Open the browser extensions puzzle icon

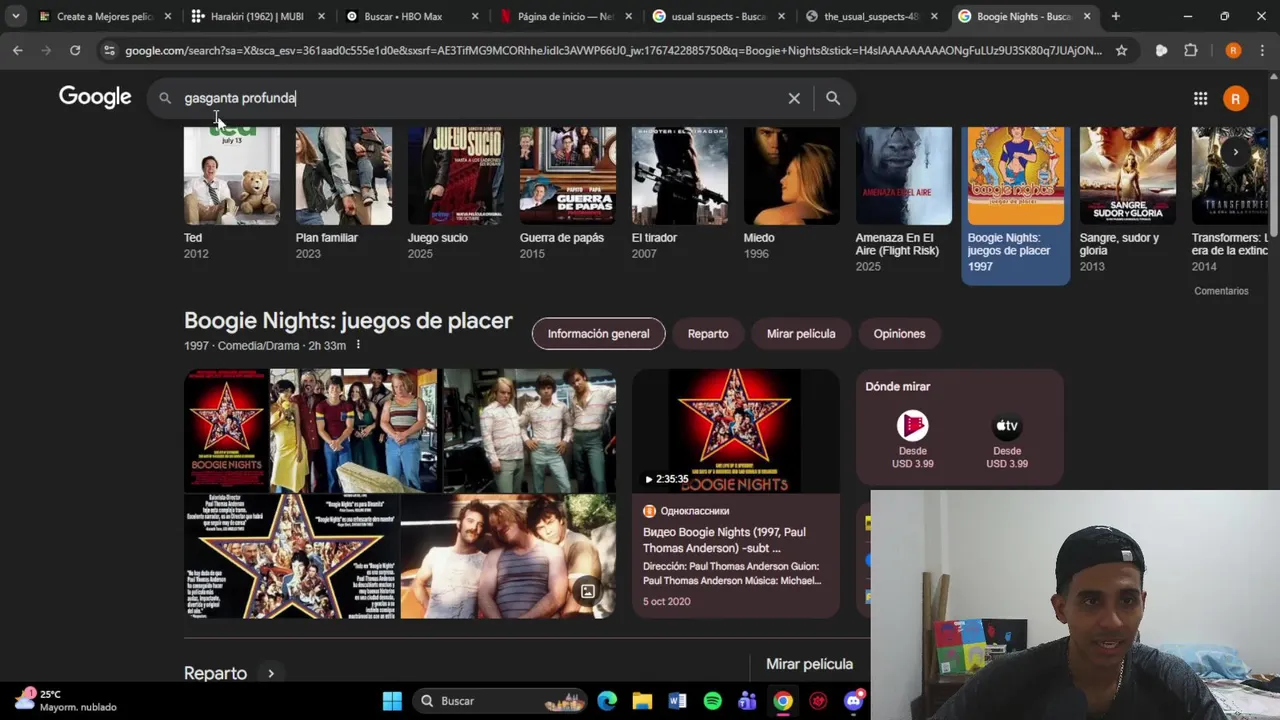point(1190,50)
